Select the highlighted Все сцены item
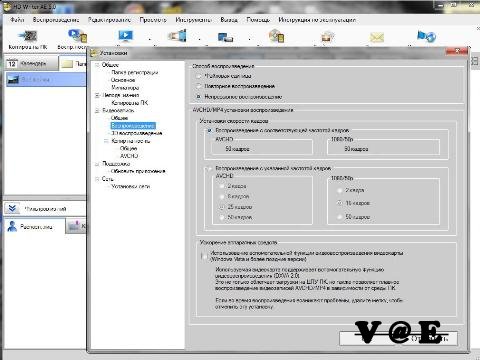The image size is (480, 360). [46, 80]
